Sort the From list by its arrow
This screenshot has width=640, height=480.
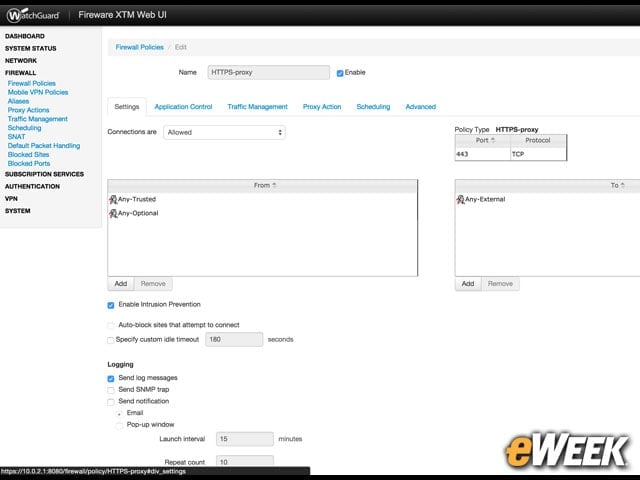coord(274,185)
